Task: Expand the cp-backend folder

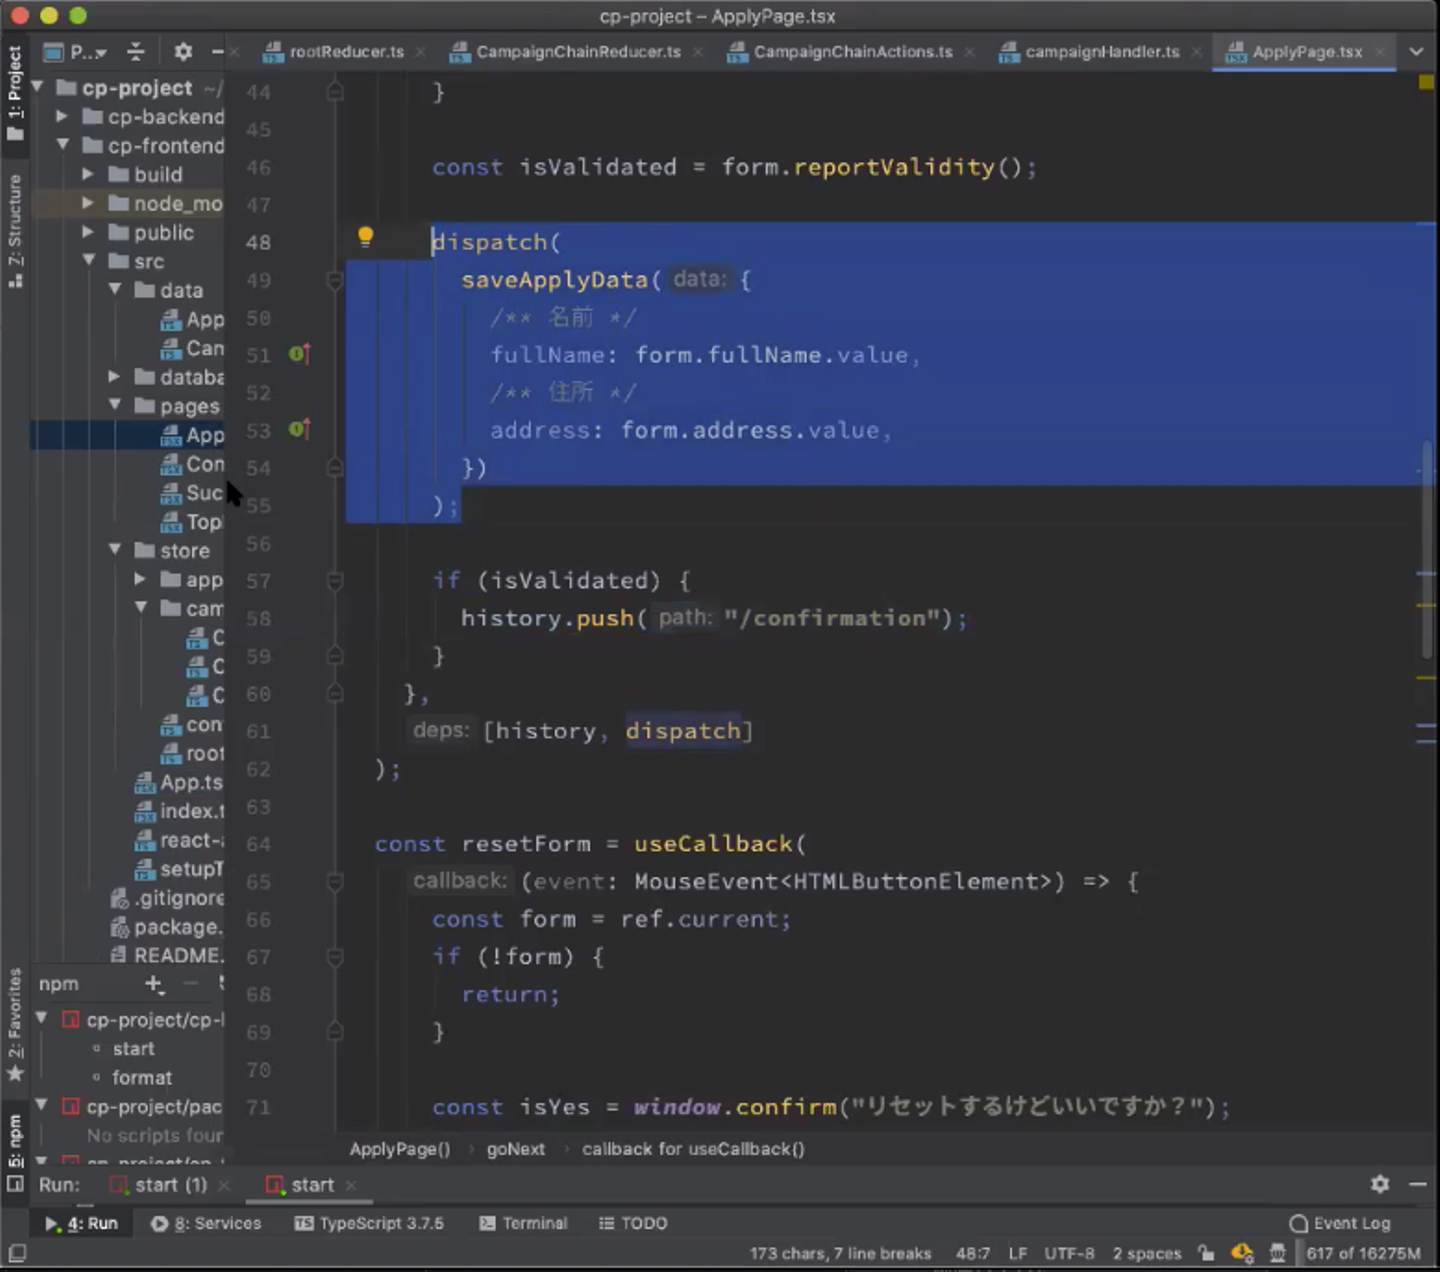Action: (62, 117)
